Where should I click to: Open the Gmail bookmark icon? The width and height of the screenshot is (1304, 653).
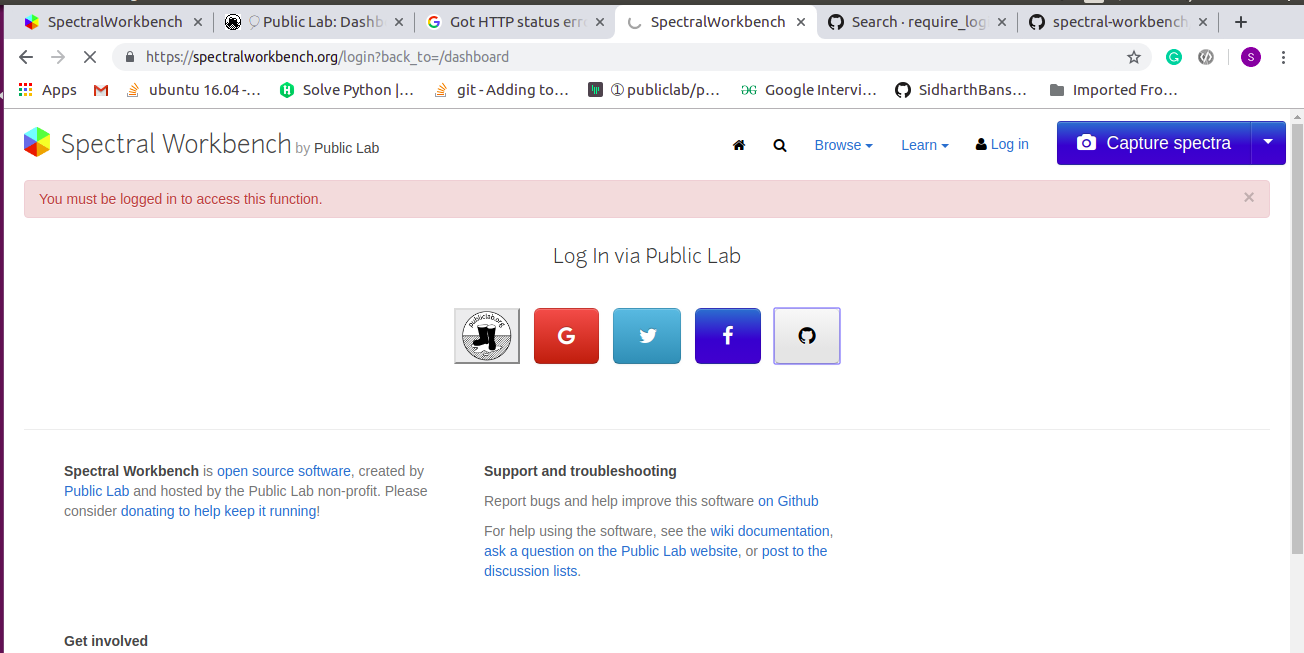(101, 90)
